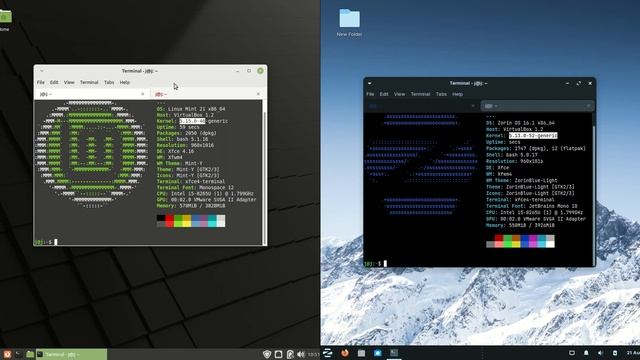
Task: Open Edit menu in Mint terminal
Action: coord(54,82)
